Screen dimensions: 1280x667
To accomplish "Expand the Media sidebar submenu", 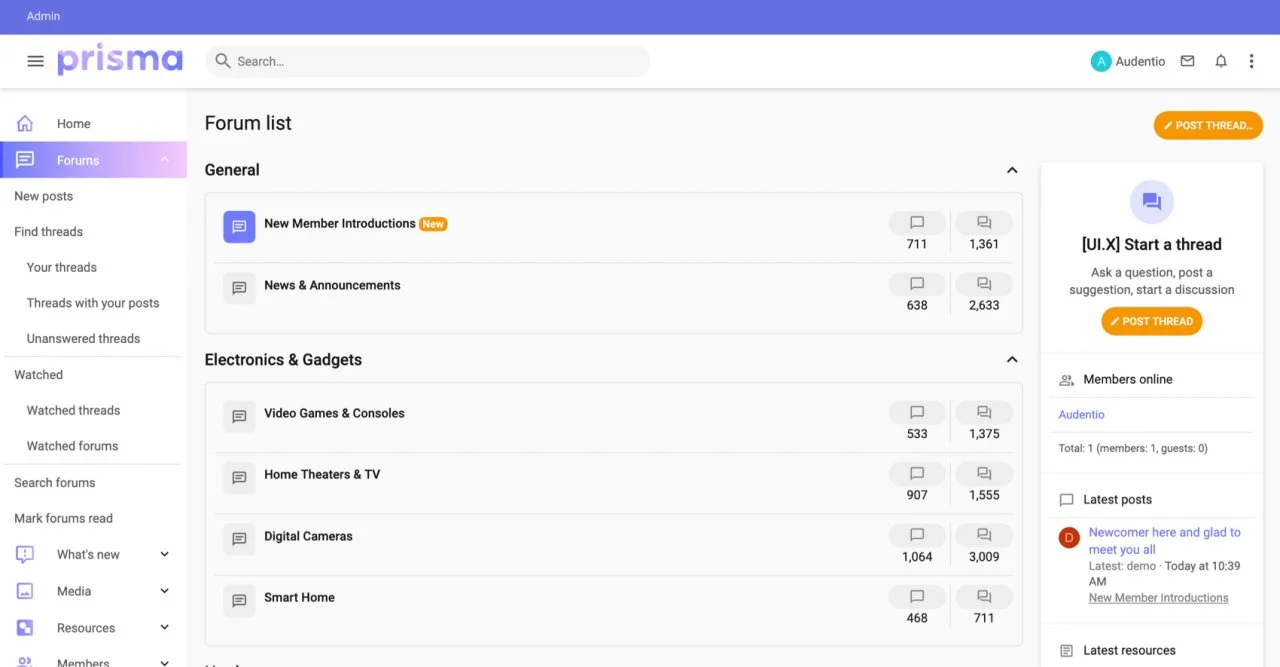I will point(165,591).
